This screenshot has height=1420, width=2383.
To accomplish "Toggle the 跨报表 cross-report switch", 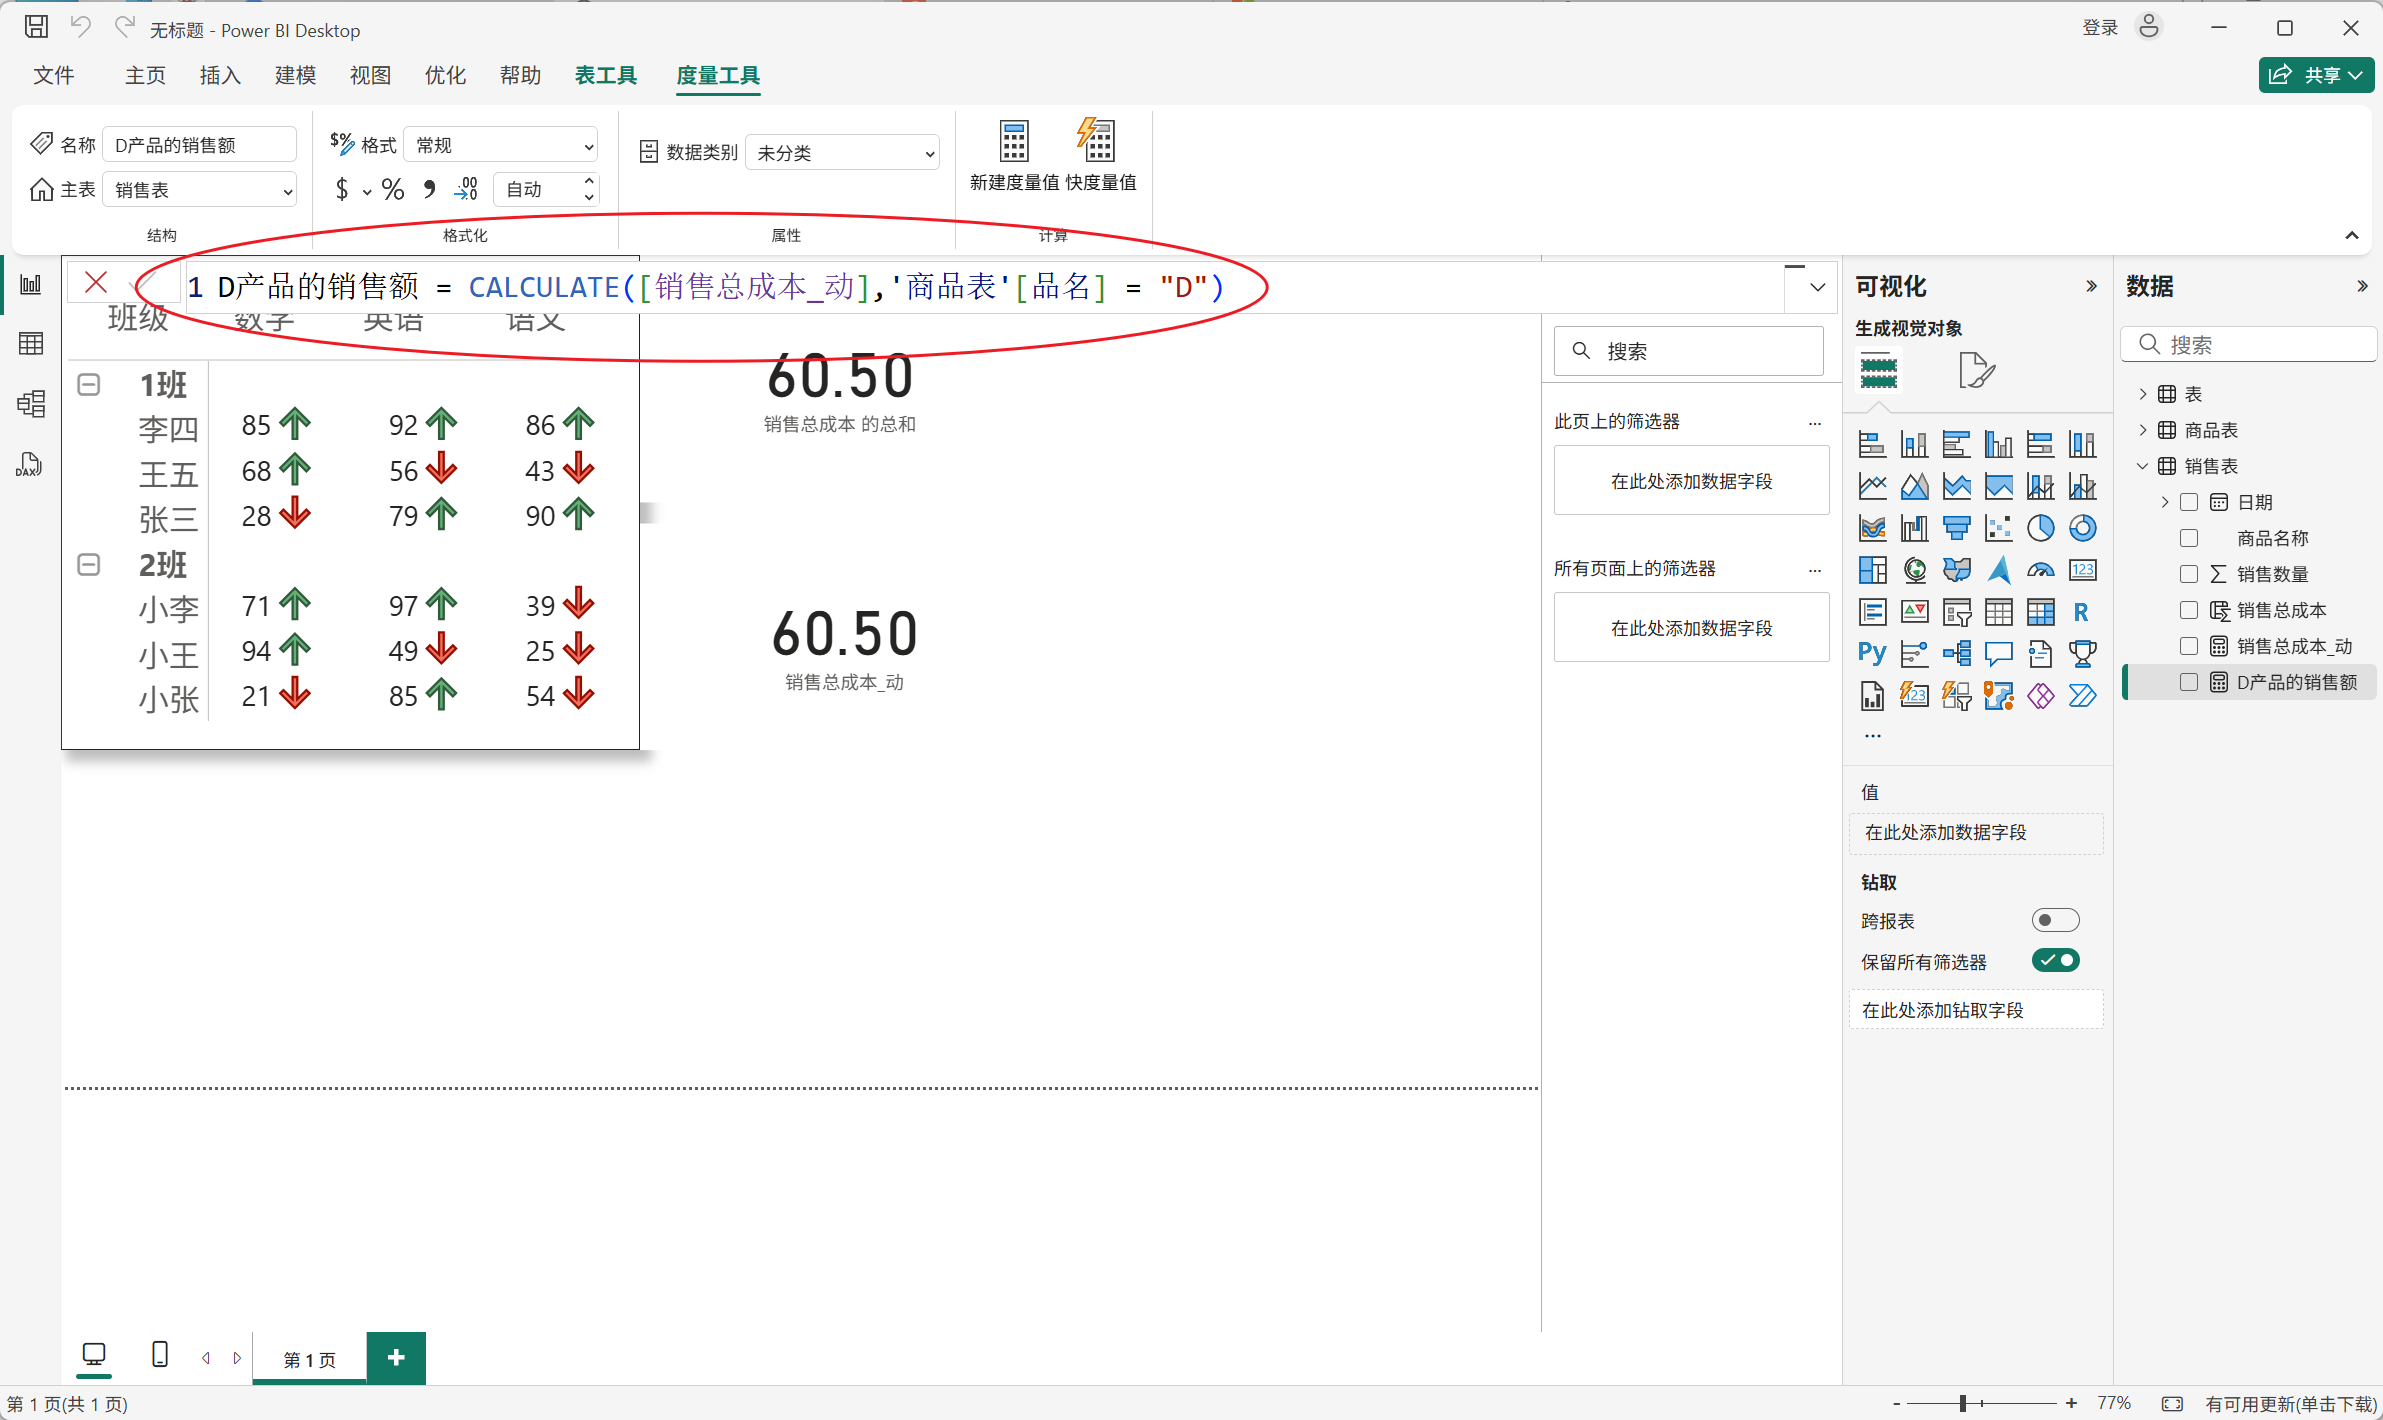I will pos(2055,920).
